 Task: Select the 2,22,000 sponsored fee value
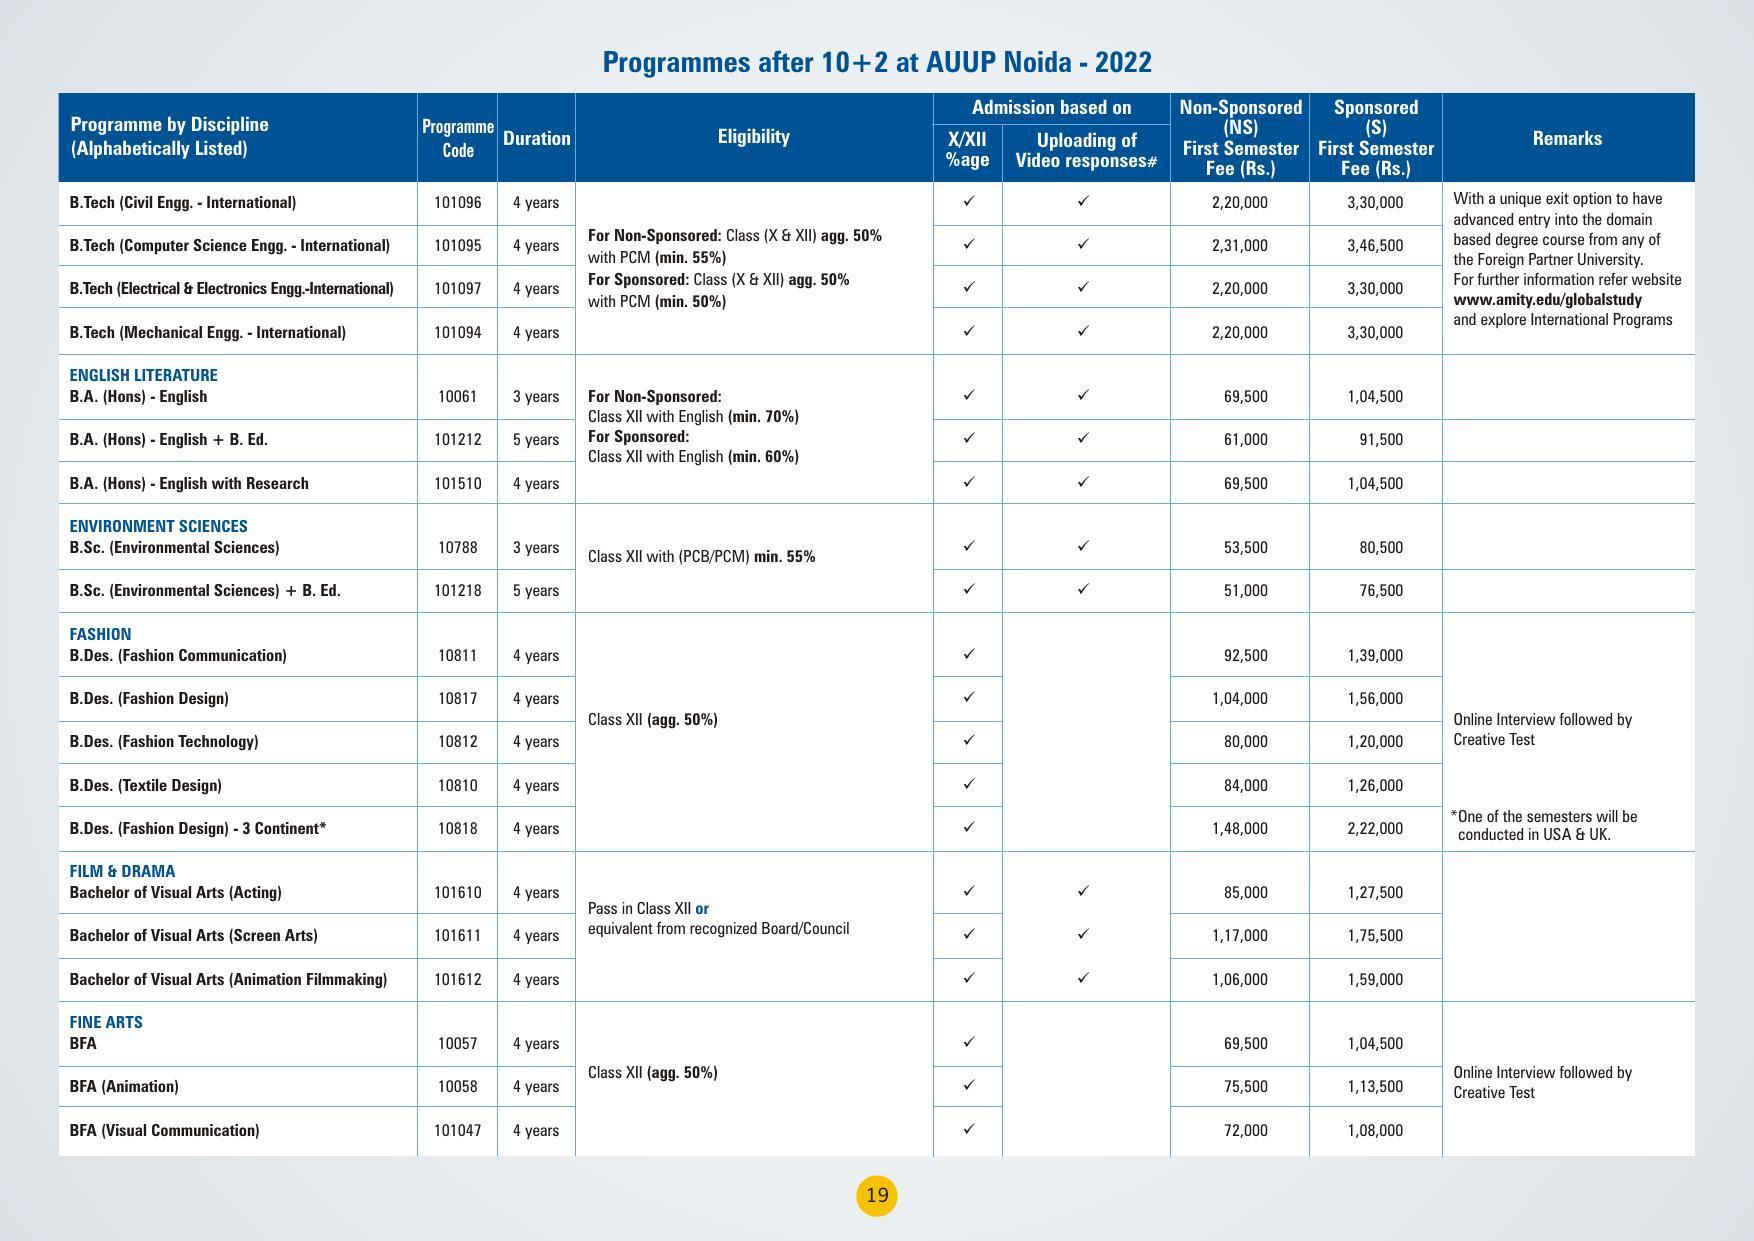(1375, 828)
